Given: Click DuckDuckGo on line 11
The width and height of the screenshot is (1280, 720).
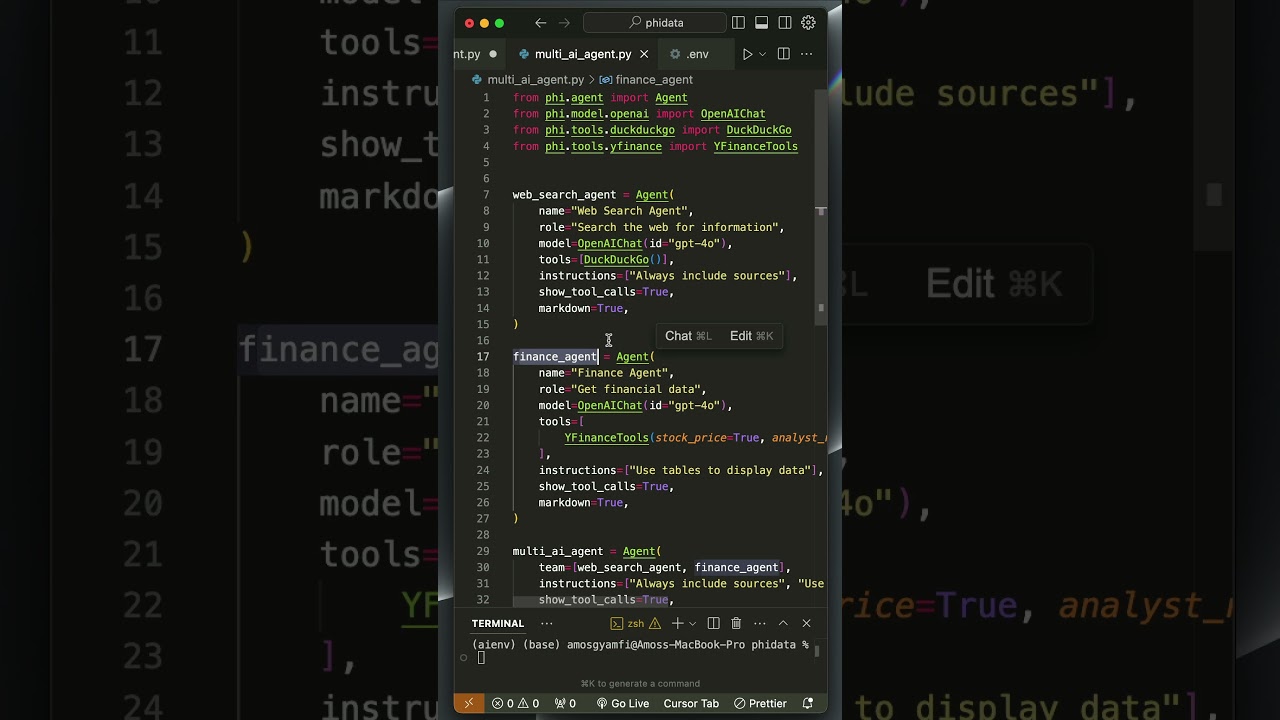Looking at the screenshot, I should click(x=616, y=260).
